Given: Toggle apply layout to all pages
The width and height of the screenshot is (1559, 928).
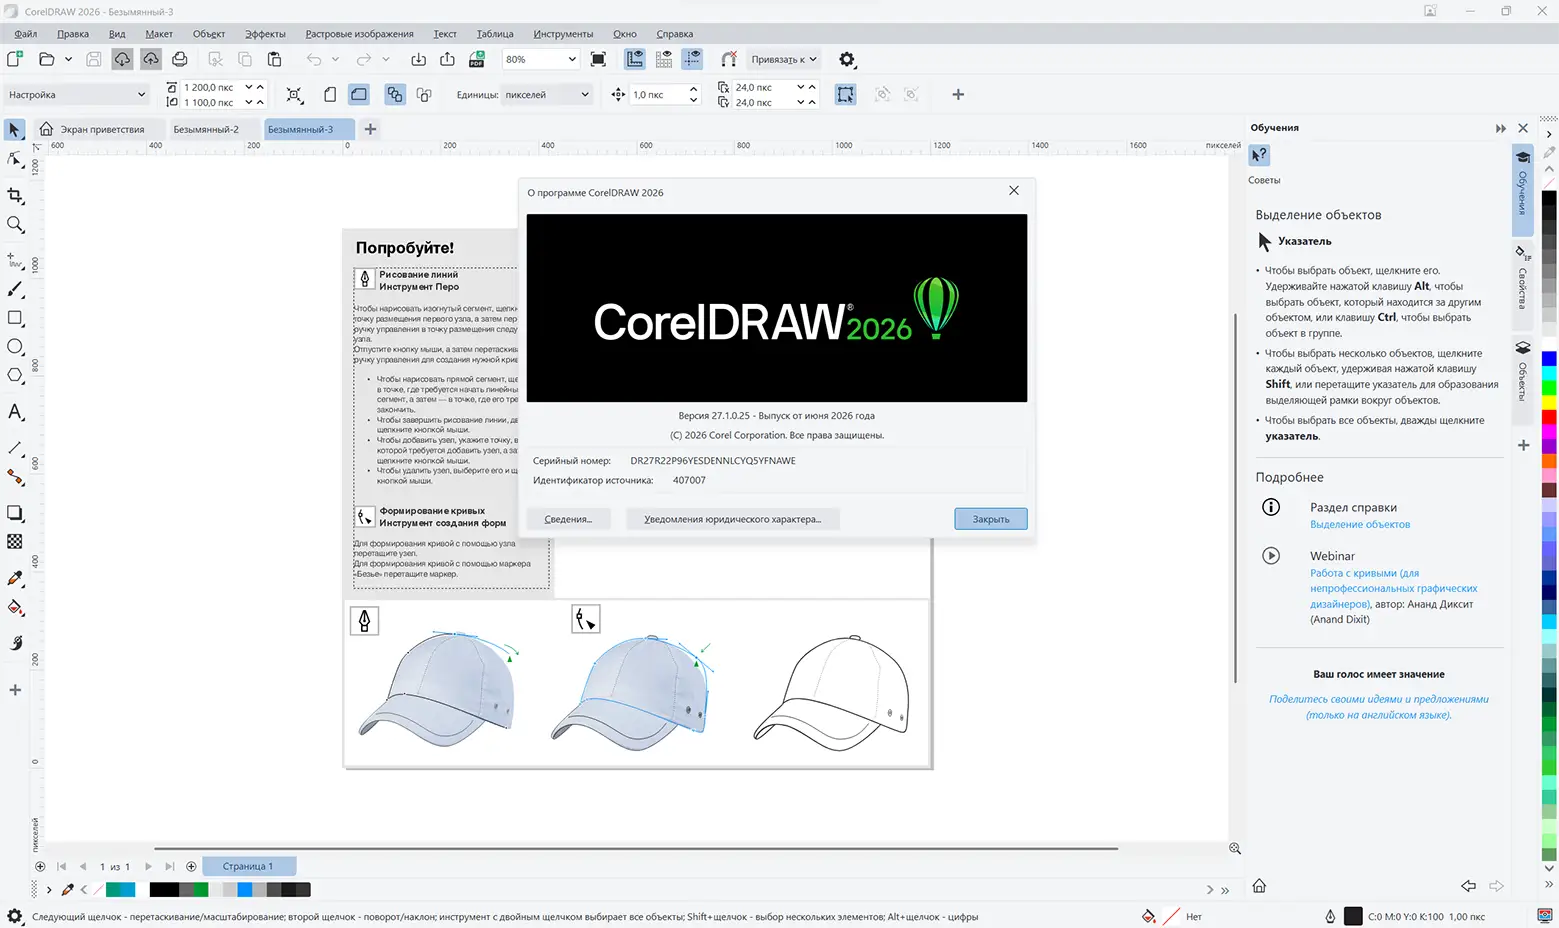Looking at the screenshot, I should click(395, 94).
